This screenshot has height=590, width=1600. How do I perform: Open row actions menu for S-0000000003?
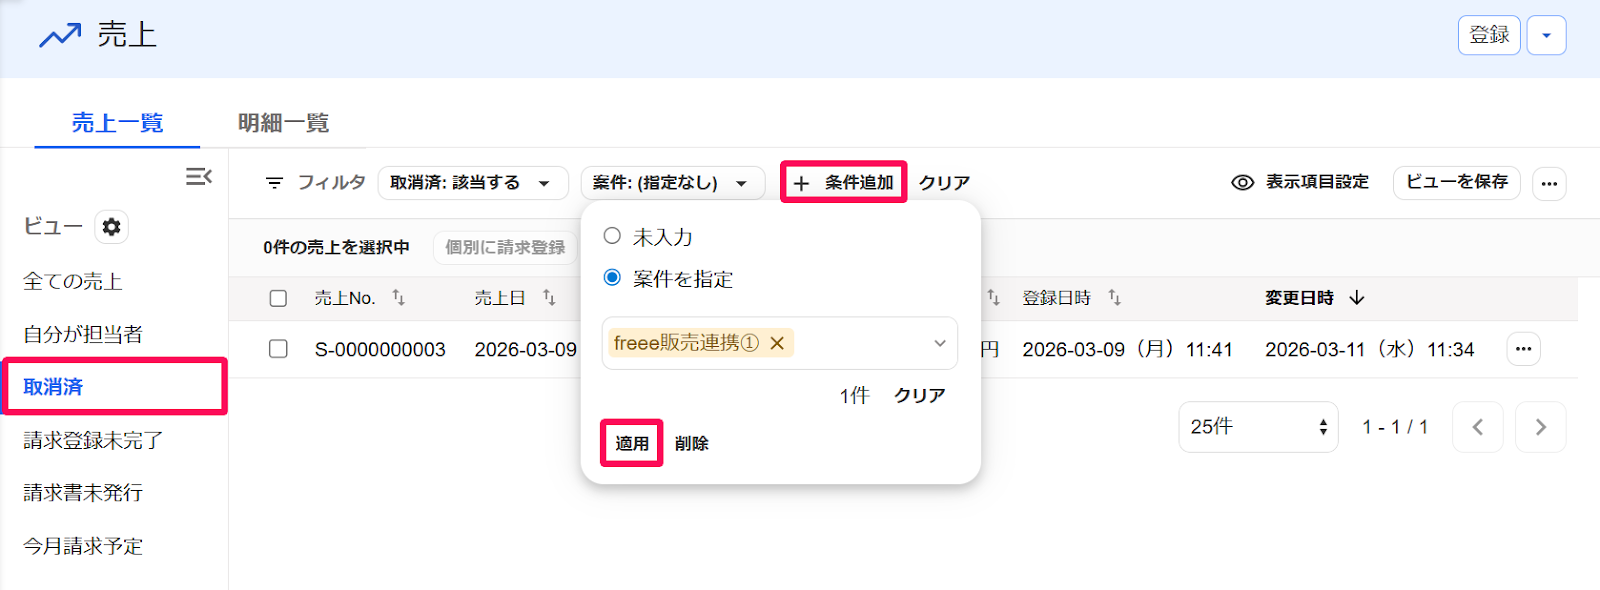click(1523, 349)
